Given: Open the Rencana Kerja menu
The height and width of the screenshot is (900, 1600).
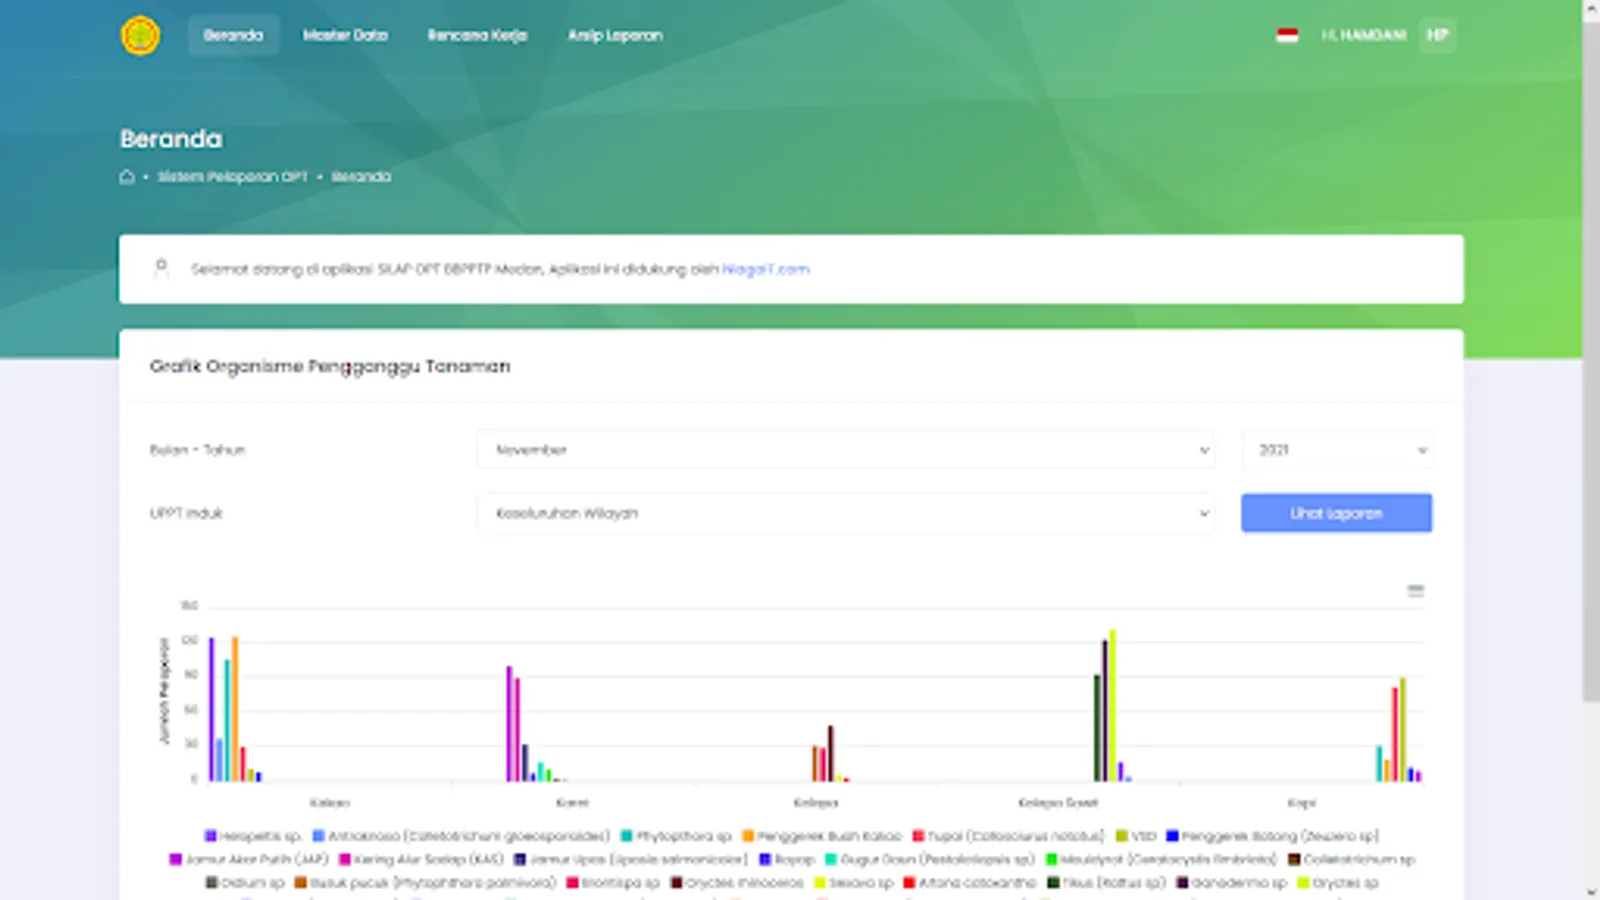Looking at the screenshot, I should [477, 35].
